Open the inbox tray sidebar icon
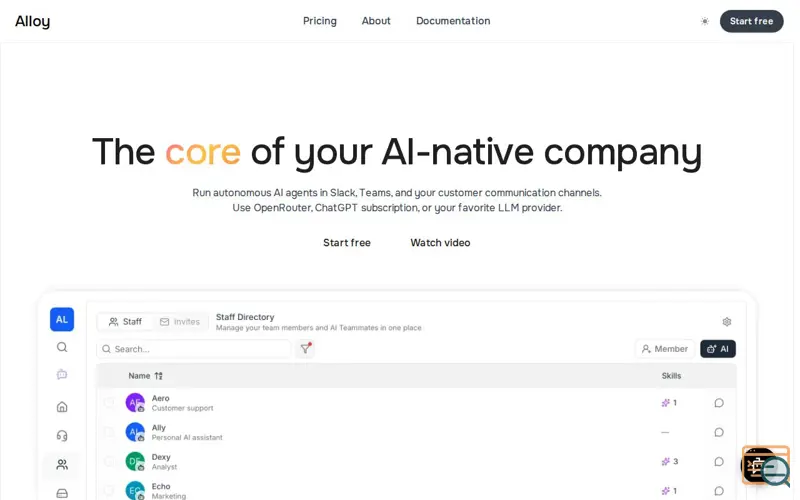This screenshot has height=500, width=800. coord(62,493)
